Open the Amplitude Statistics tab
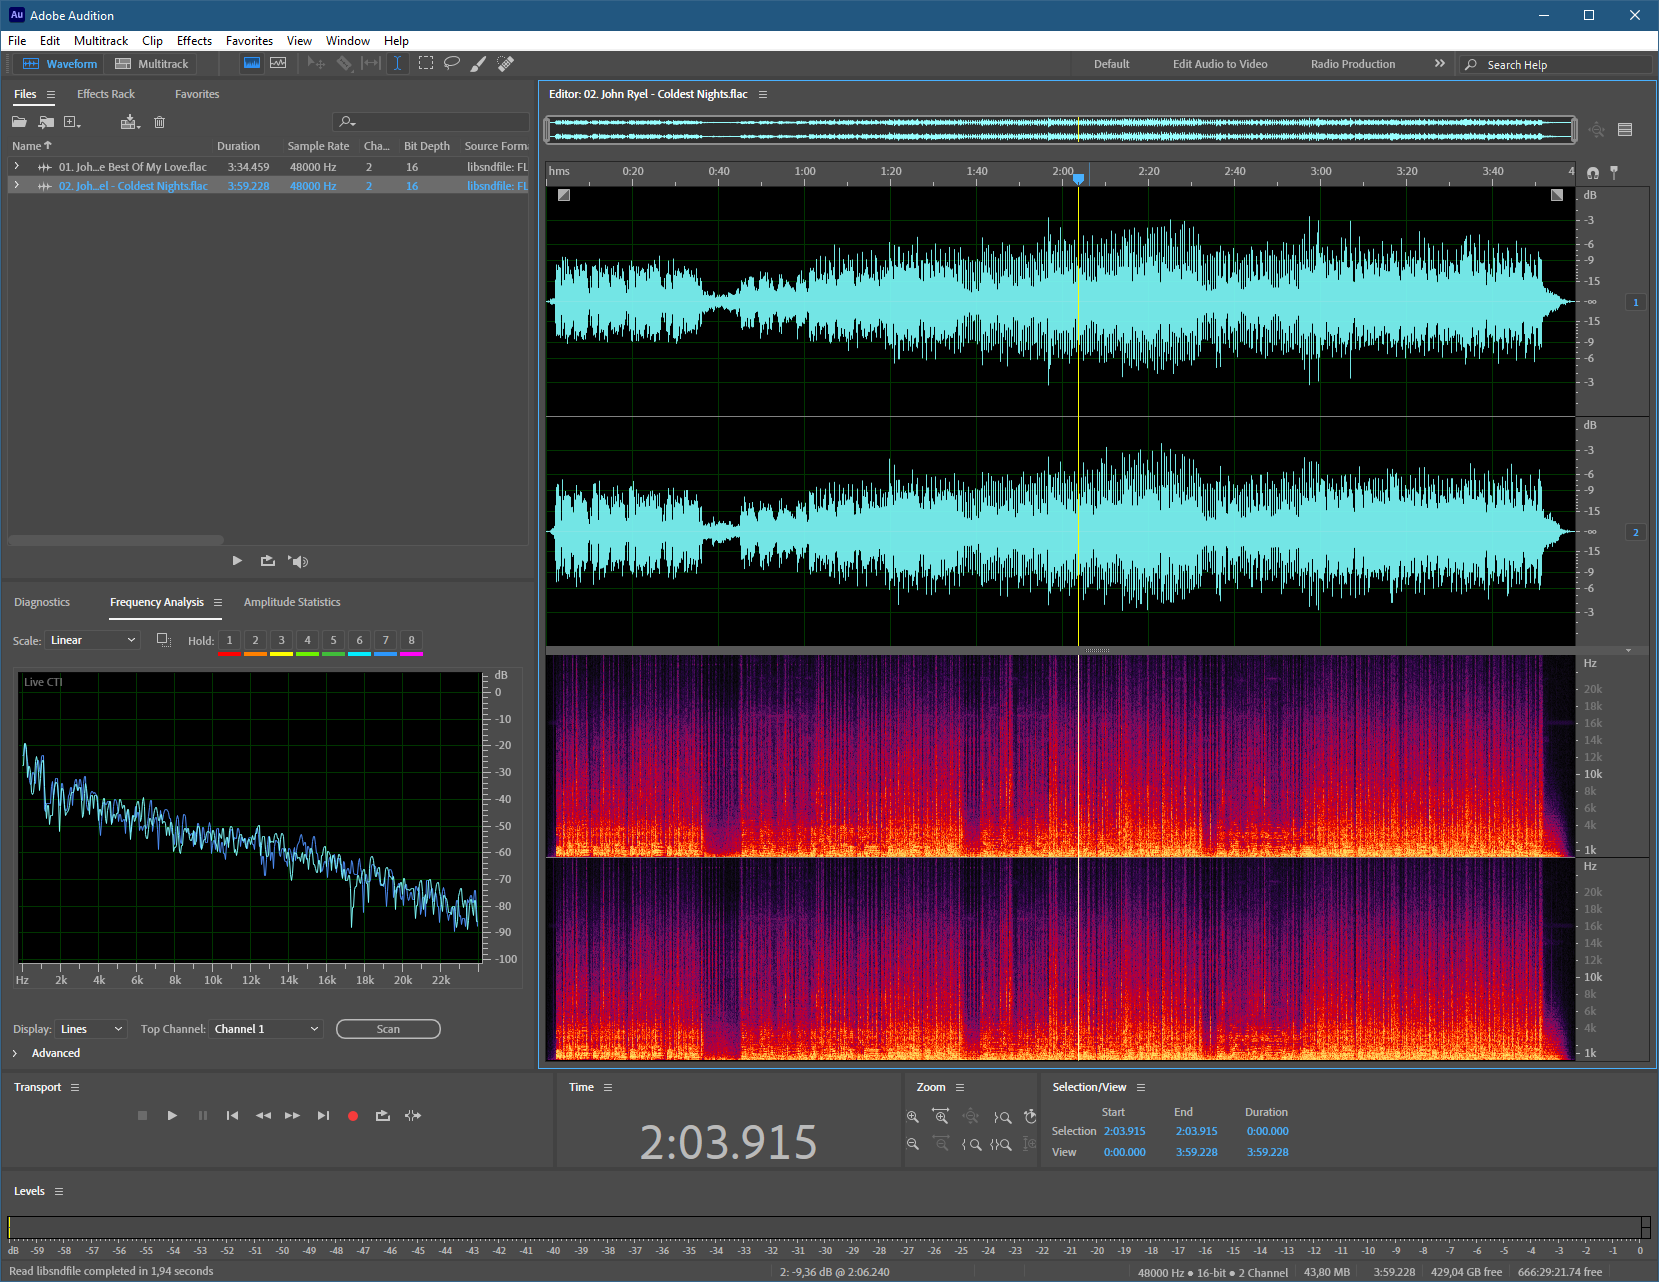 (292, 602)
